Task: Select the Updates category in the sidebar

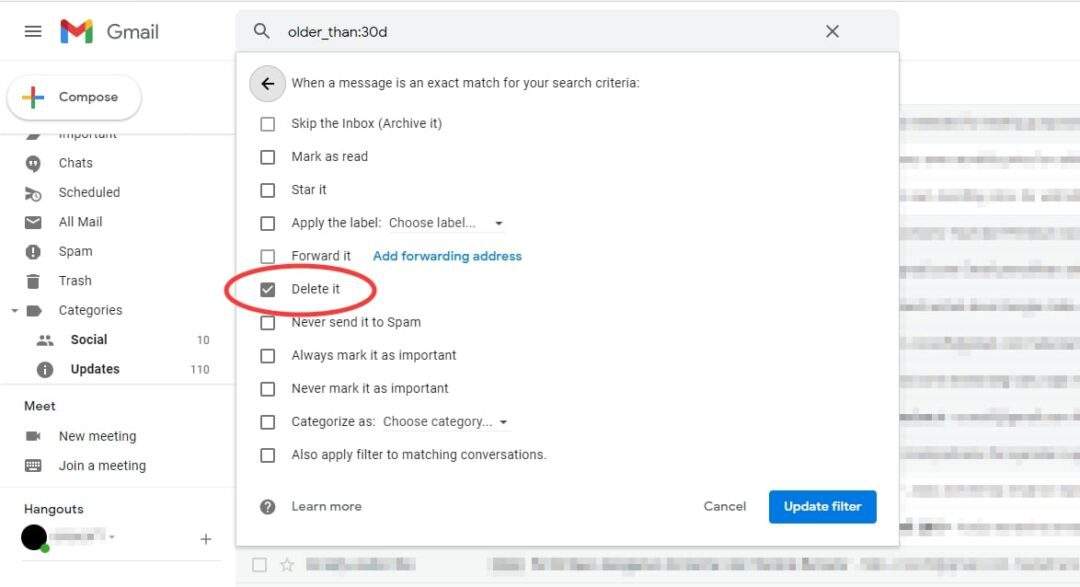Action: pyautogui.click(x=94, y=368)
